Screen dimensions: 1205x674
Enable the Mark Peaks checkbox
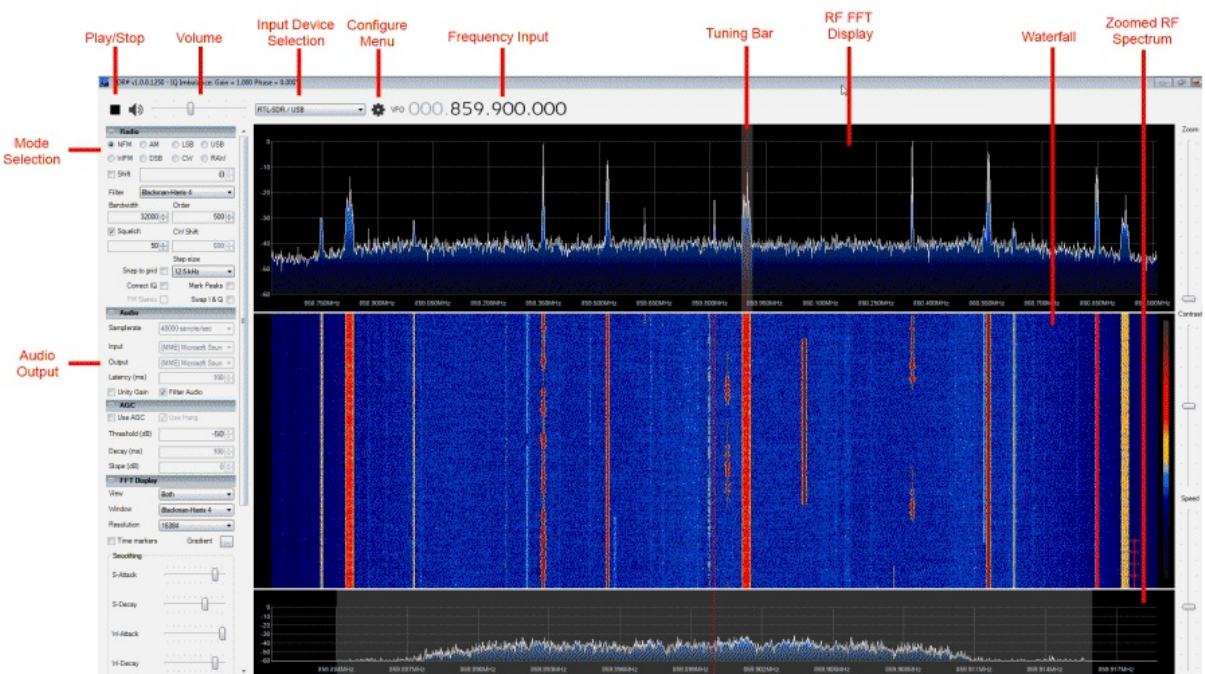229,286
